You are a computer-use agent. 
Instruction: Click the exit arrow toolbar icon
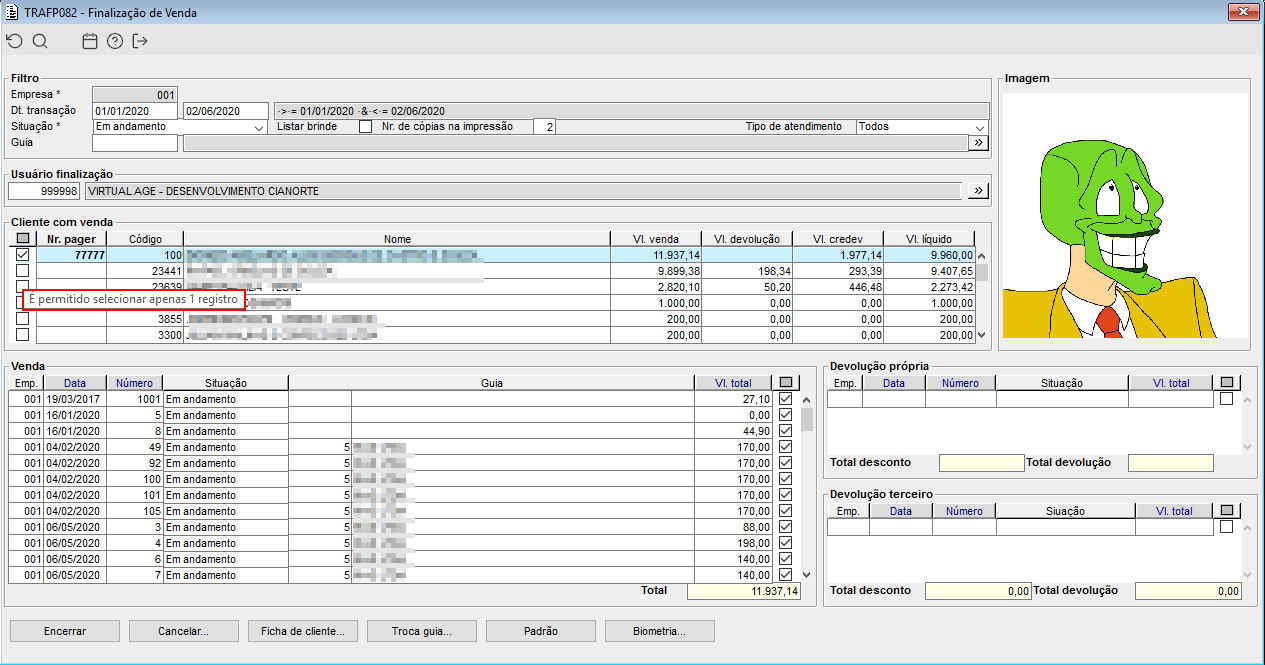[x=140, y=41]
